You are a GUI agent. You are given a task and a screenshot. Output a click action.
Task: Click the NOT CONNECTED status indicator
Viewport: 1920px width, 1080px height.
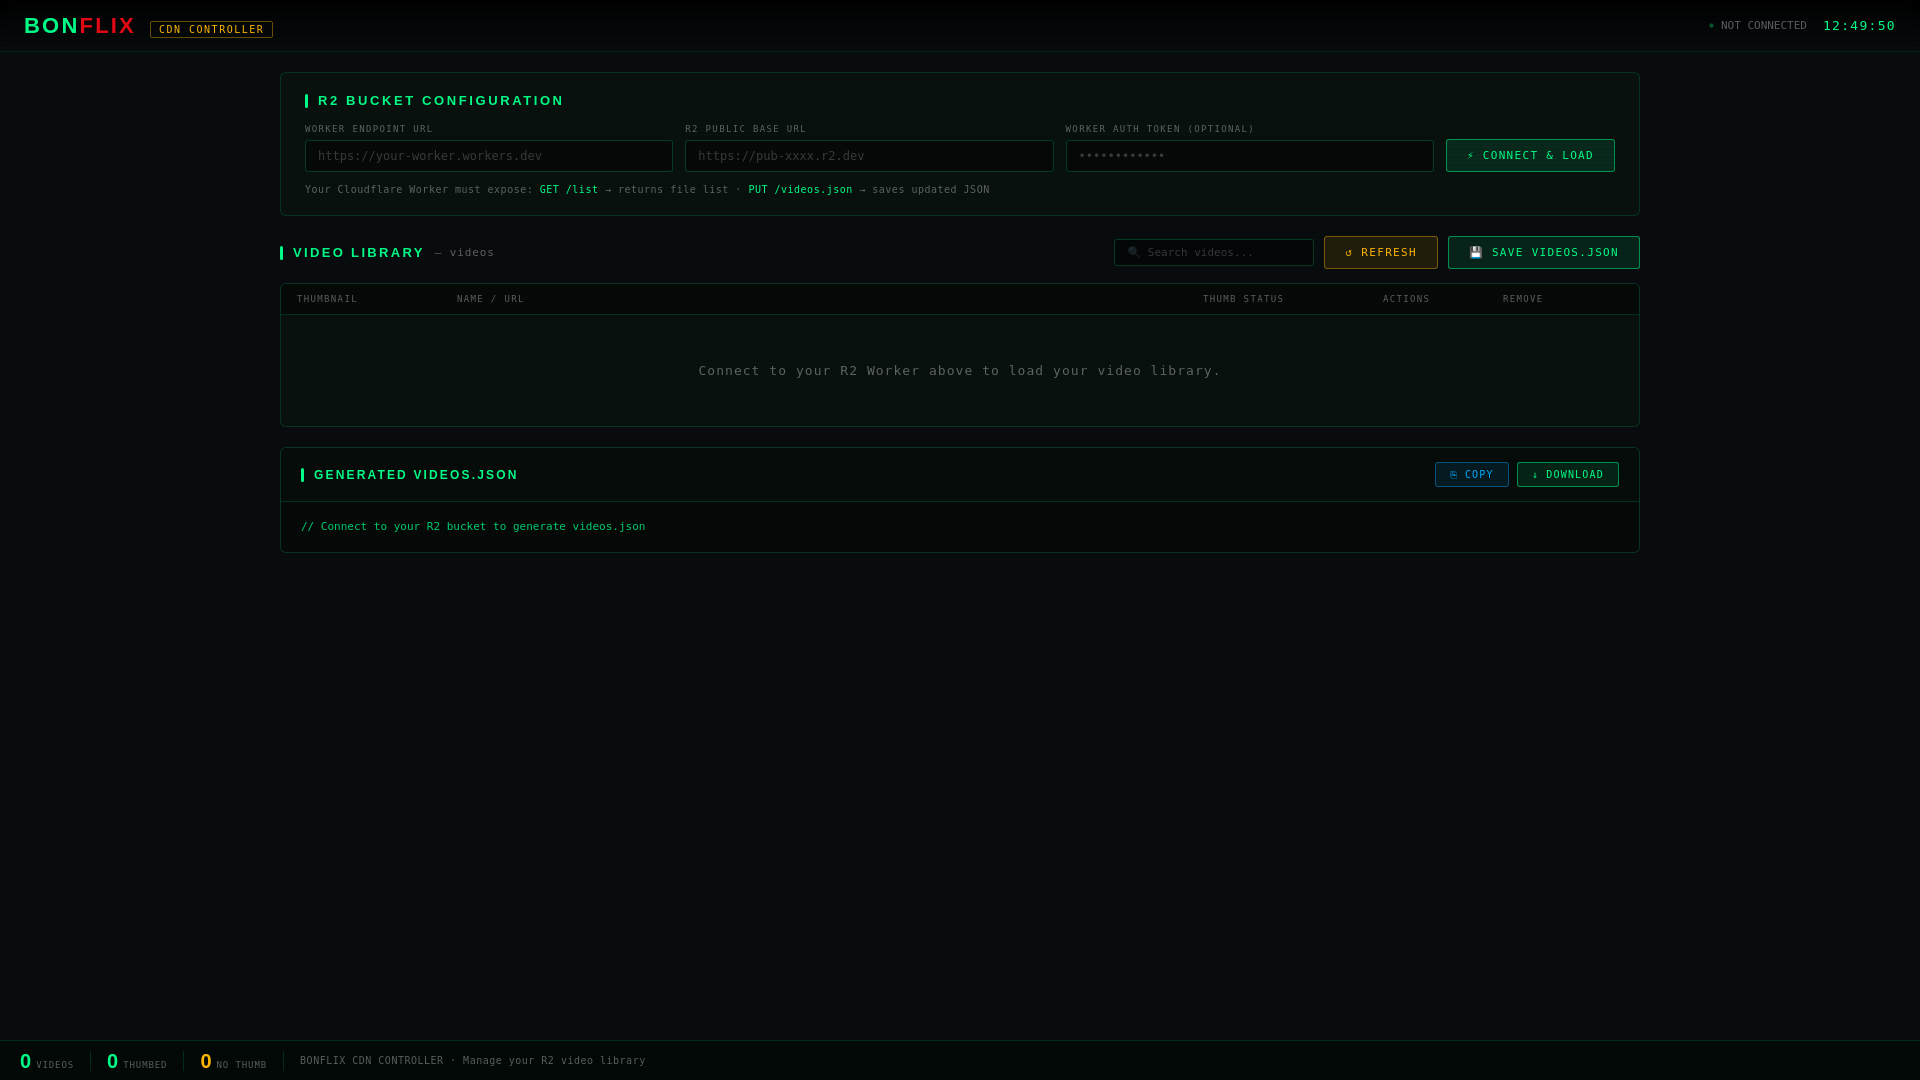tap(1757, 26)
